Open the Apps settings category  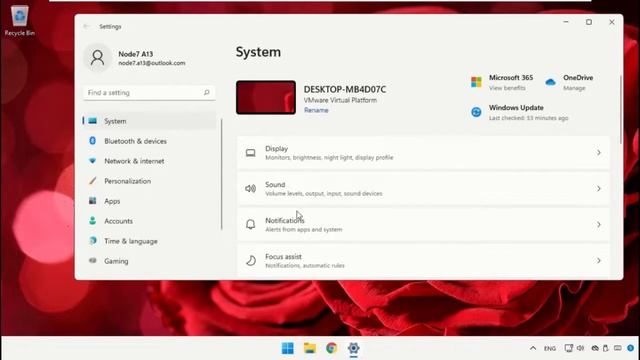click(x=149, y=201)
